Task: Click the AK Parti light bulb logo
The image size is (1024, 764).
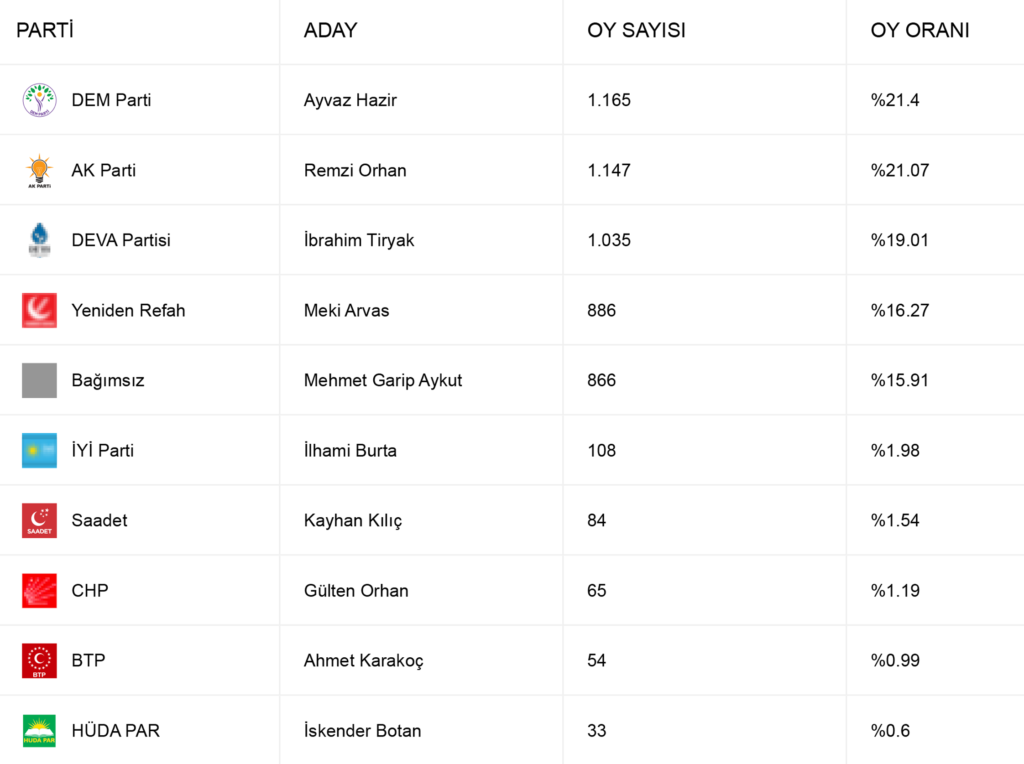Action: [x=40, y=171]
